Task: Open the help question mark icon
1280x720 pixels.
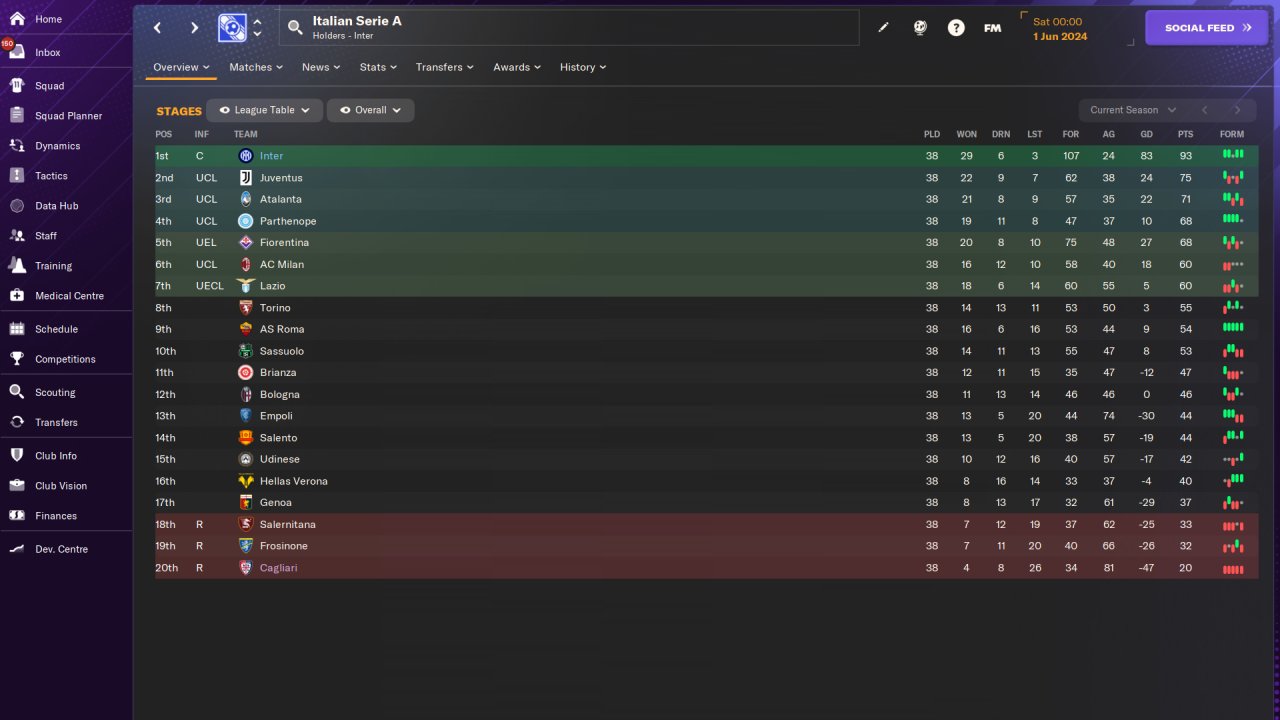Action: coord(956,28)
